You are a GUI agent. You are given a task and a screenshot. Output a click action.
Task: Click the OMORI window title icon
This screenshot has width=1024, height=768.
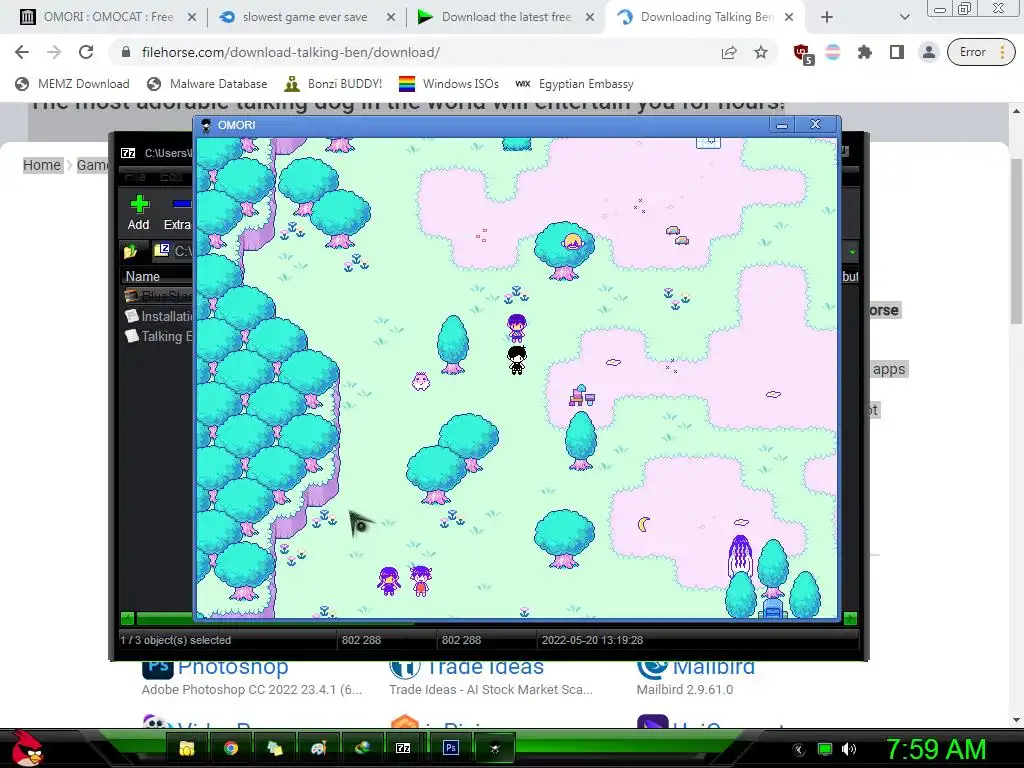206,125
